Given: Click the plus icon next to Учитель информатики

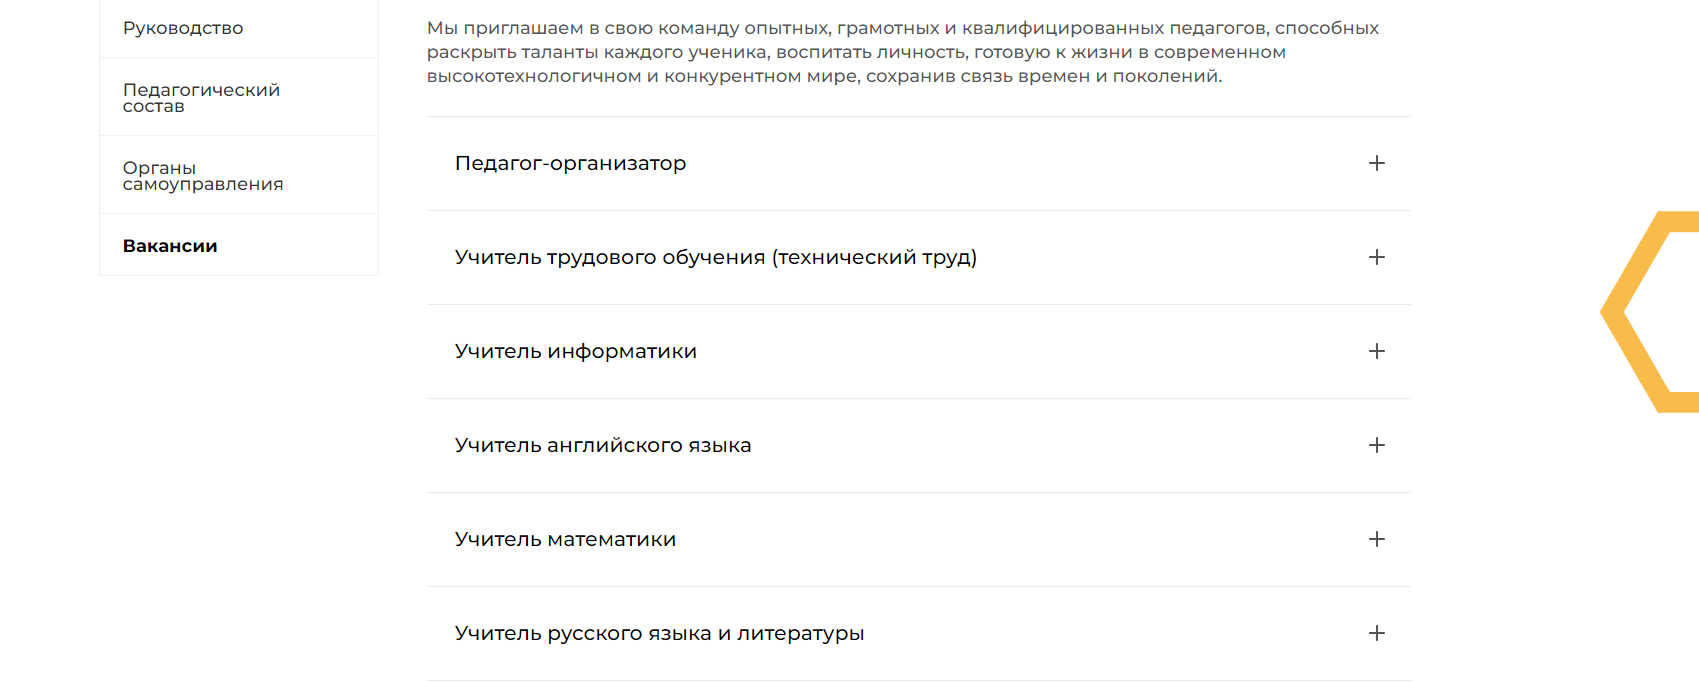Looking at the screenshot, I should (x=1377, y=351).
